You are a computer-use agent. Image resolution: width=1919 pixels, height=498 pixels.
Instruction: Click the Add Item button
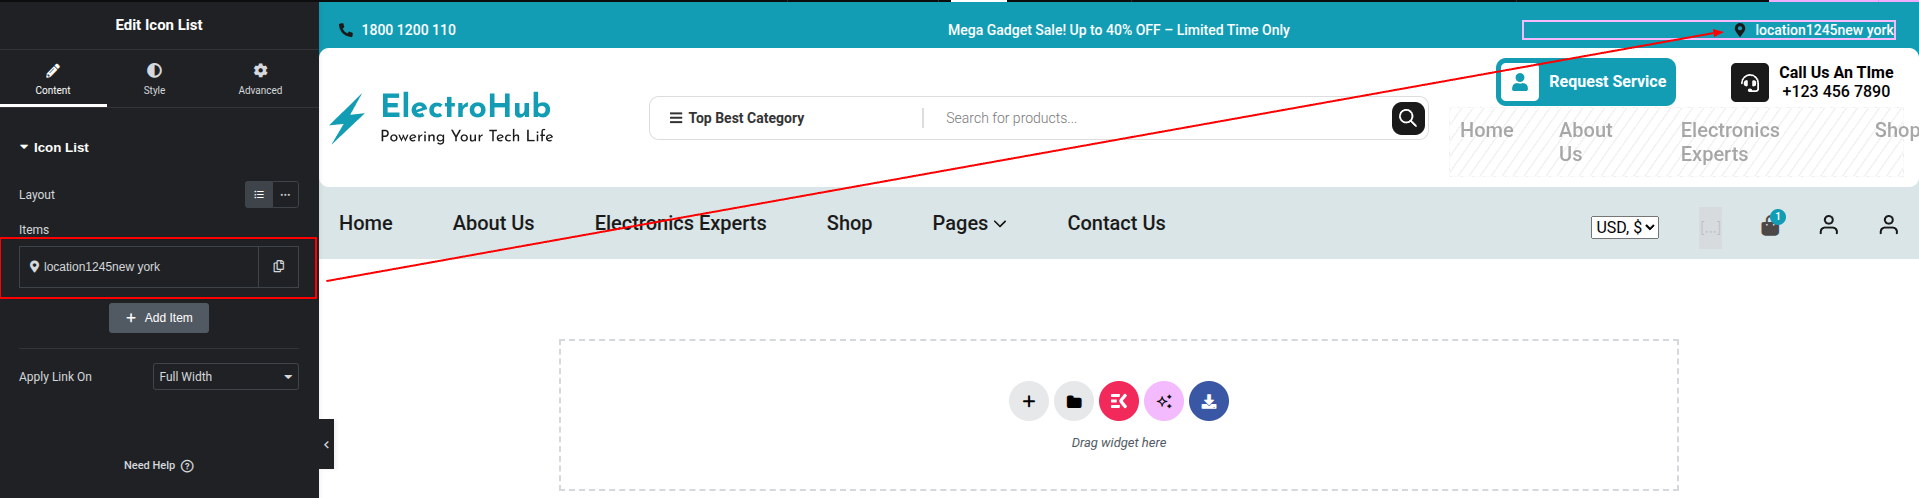point(159,318)
